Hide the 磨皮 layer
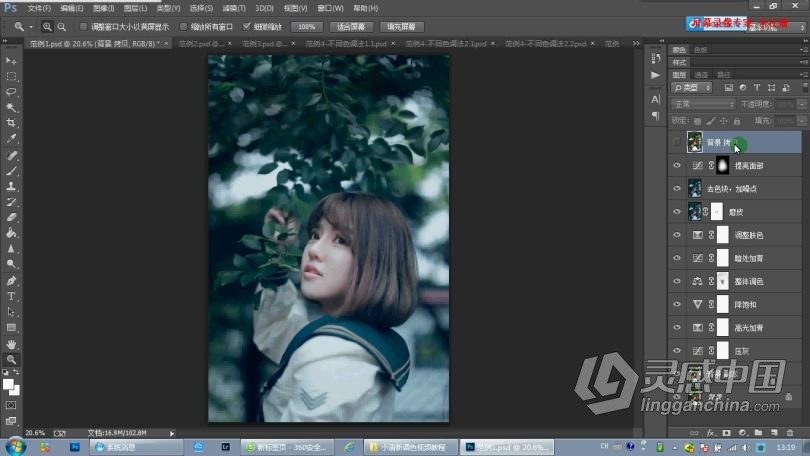Screen dimensions: 810x456 tap(677, 212)
